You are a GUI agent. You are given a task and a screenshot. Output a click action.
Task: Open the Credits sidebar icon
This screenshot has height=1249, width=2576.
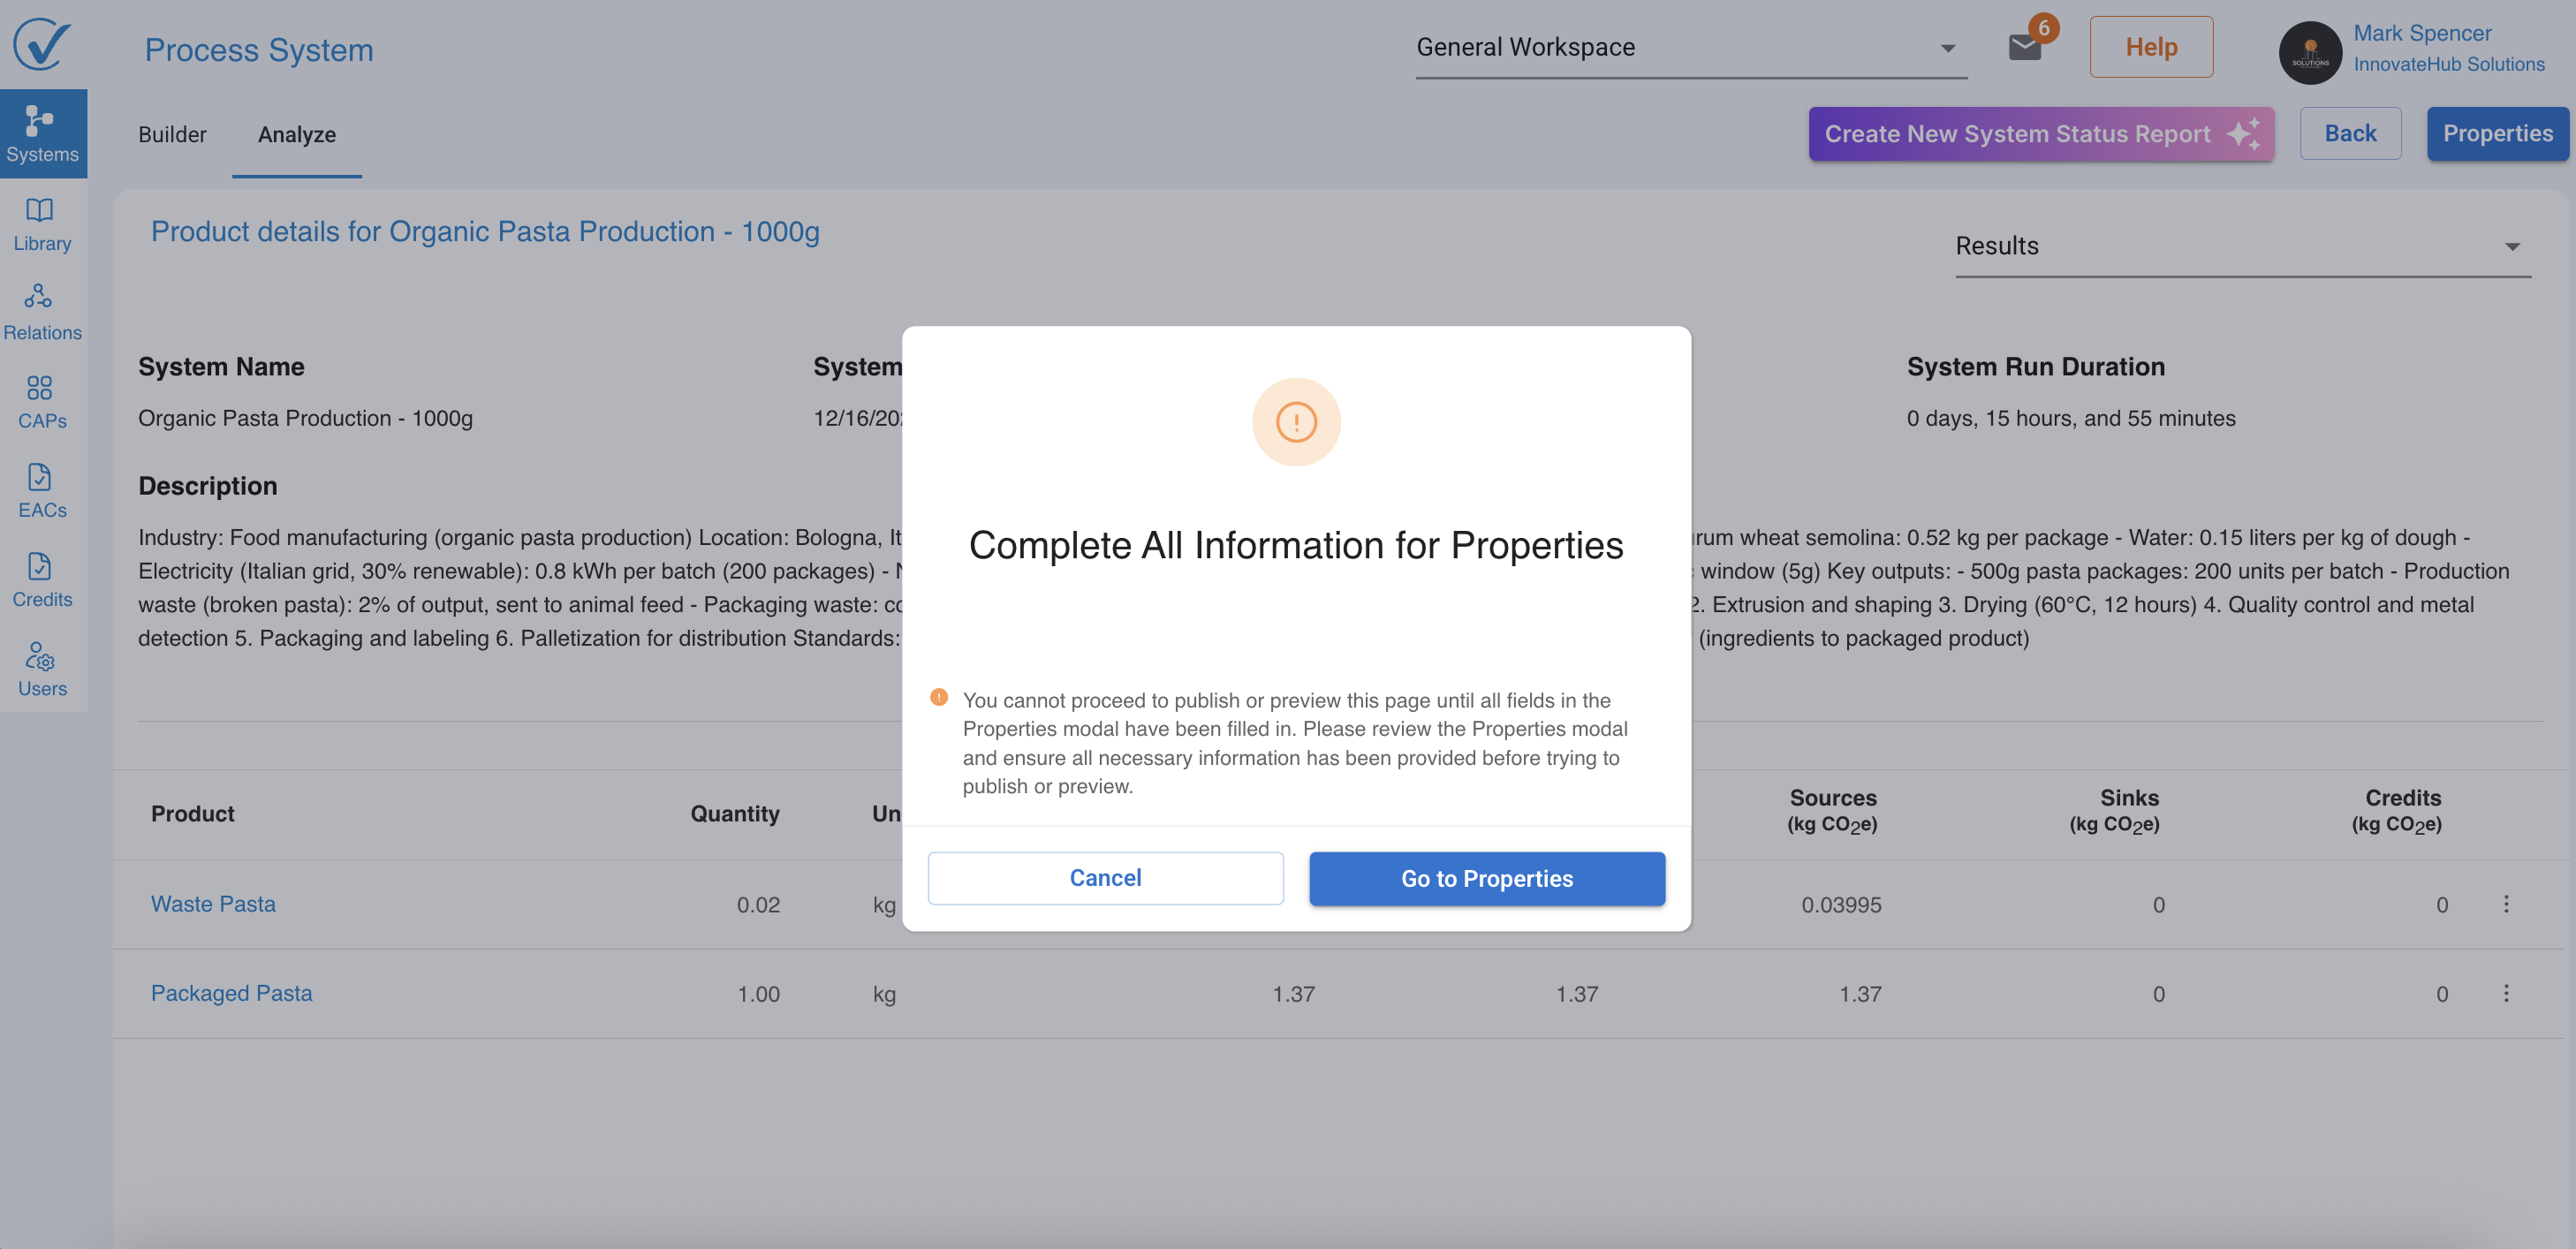coord(41,579)
